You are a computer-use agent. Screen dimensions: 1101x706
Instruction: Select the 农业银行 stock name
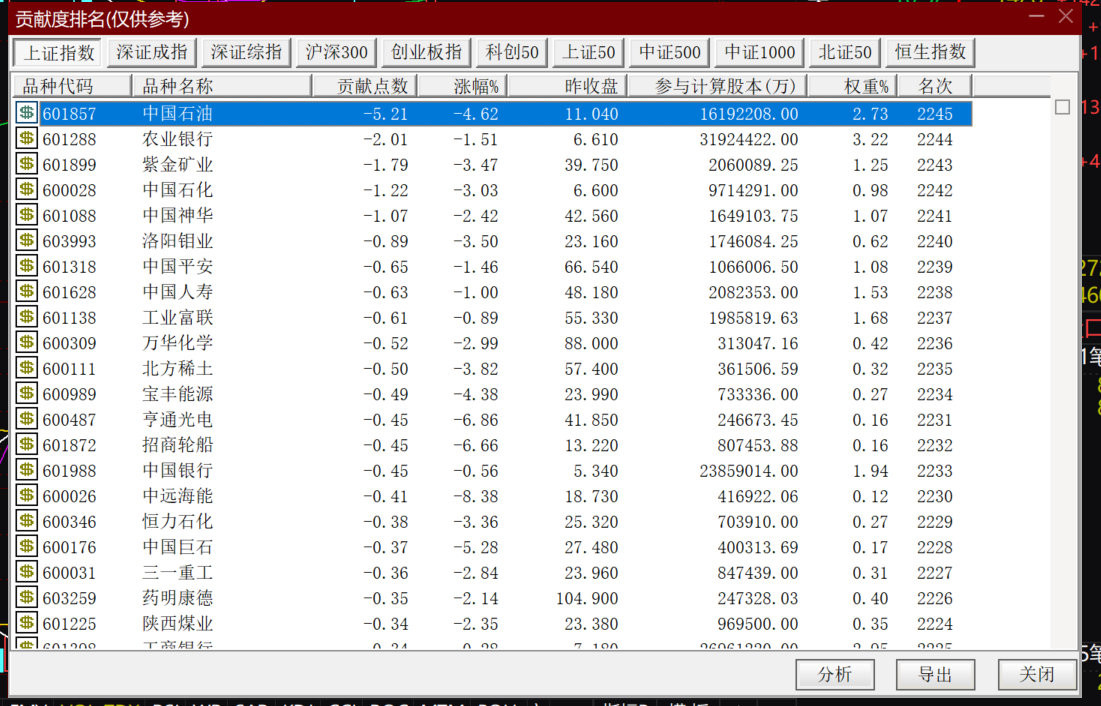point(178,139)
